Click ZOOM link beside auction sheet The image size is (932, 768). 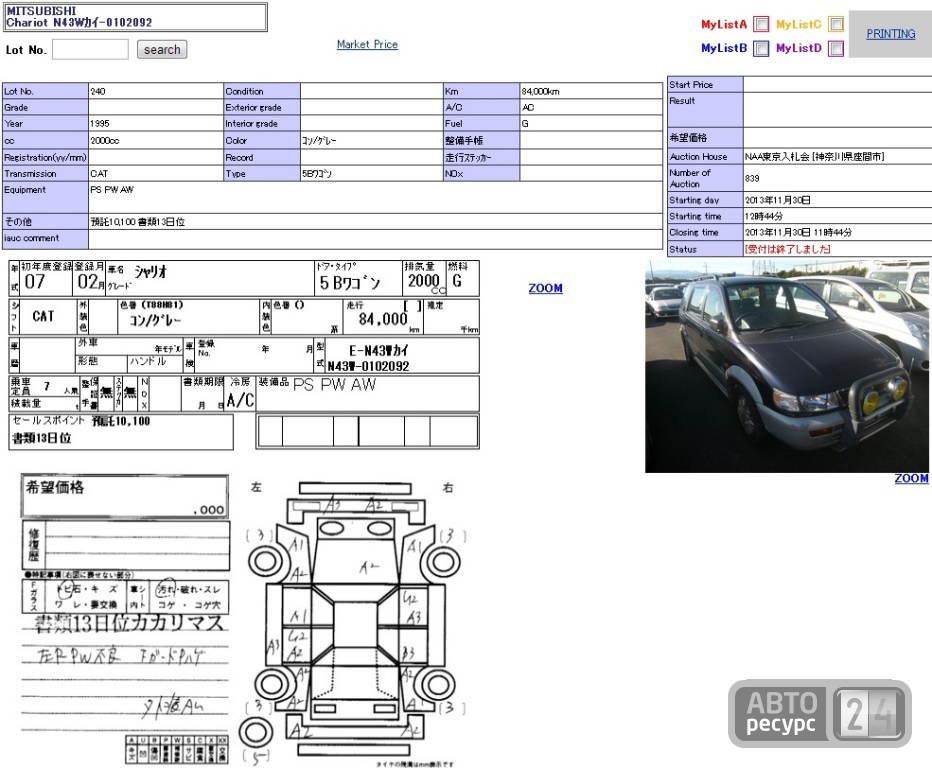coord(546,288)
